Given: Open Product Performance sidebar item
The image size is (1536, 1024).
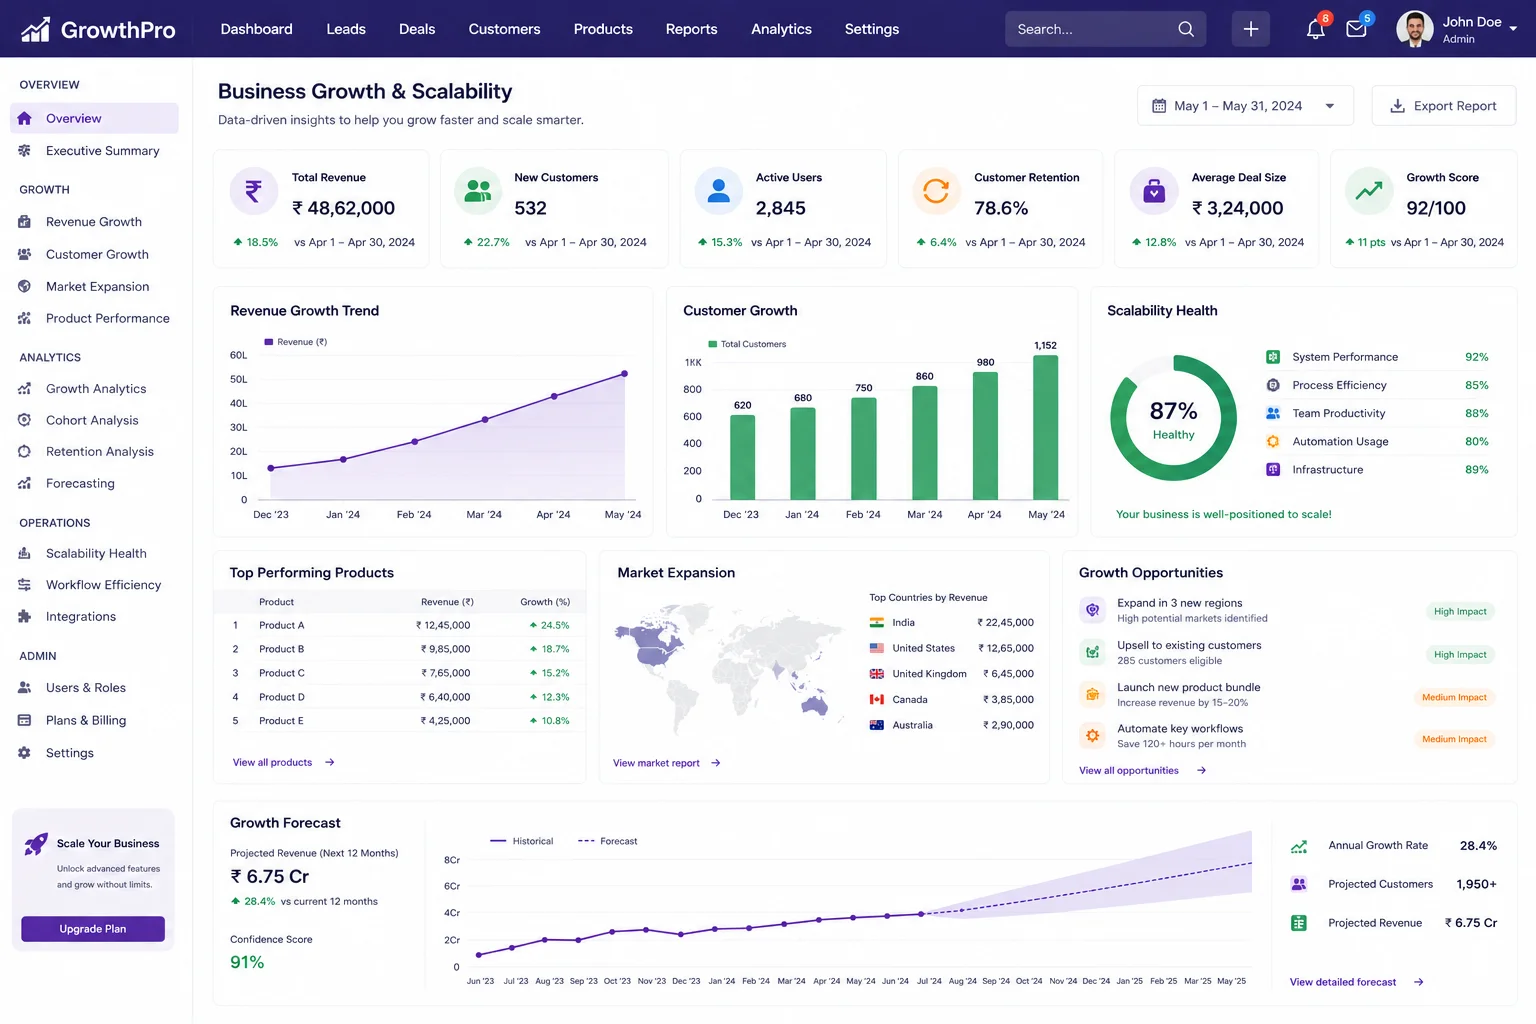Looking at the screenshot, I should (94, 318).
